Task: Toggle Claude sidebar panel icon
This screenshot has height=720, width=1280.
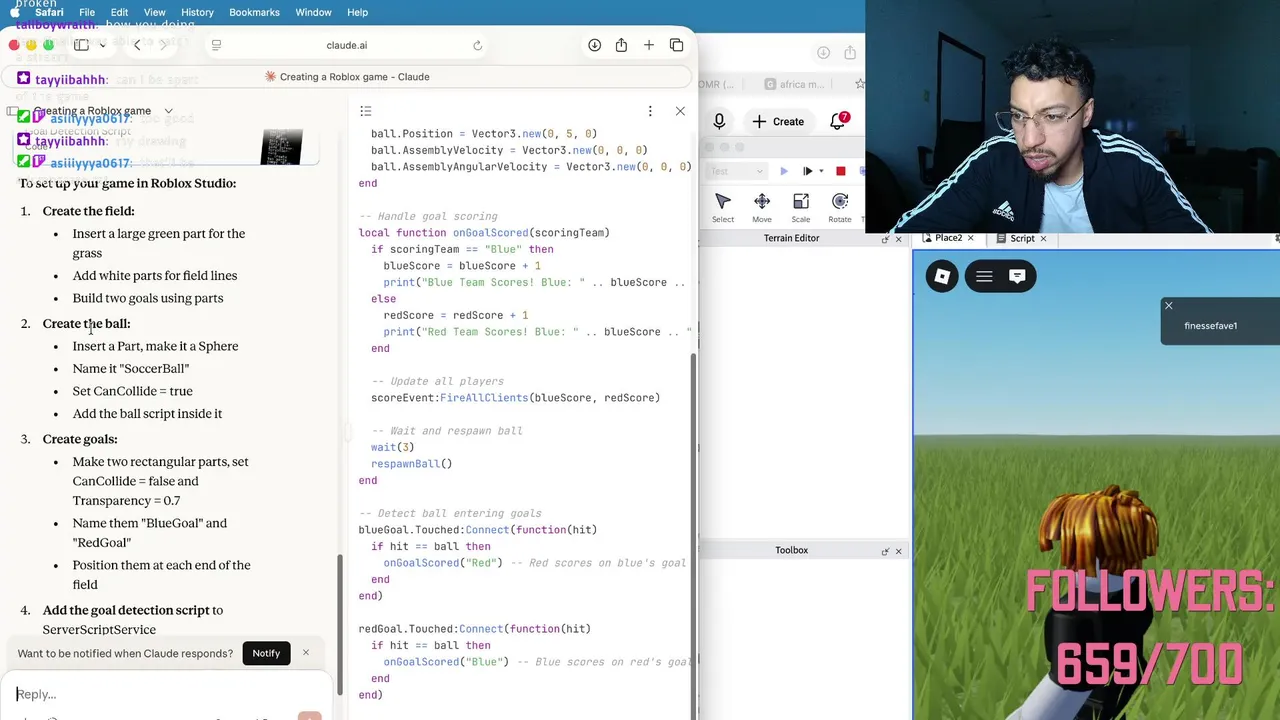Action: [14, 111]
